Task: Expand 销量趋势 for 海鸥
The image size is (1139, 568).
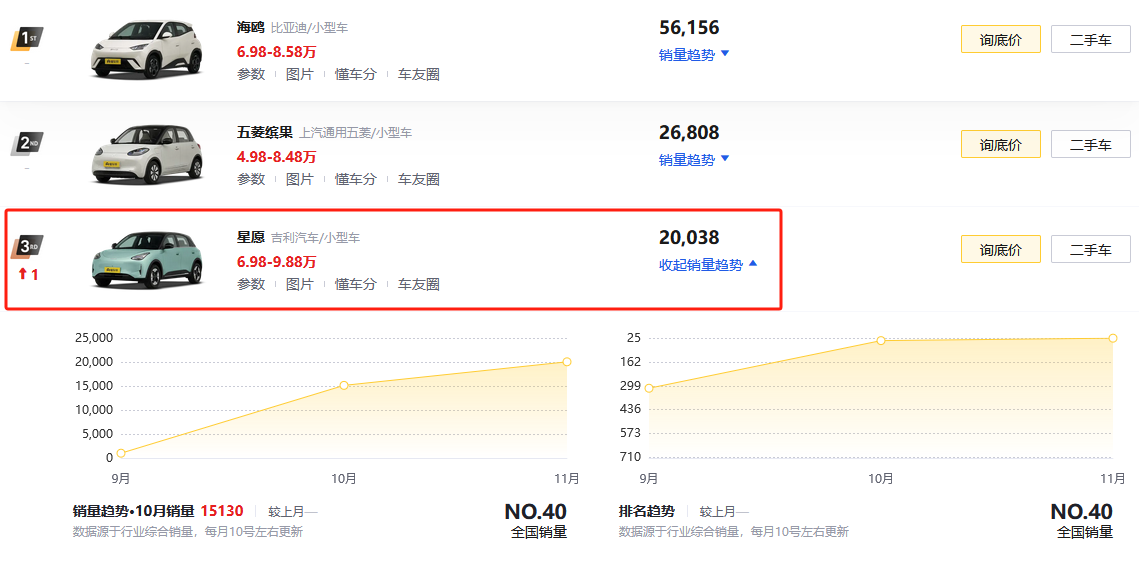Action: 694,54
